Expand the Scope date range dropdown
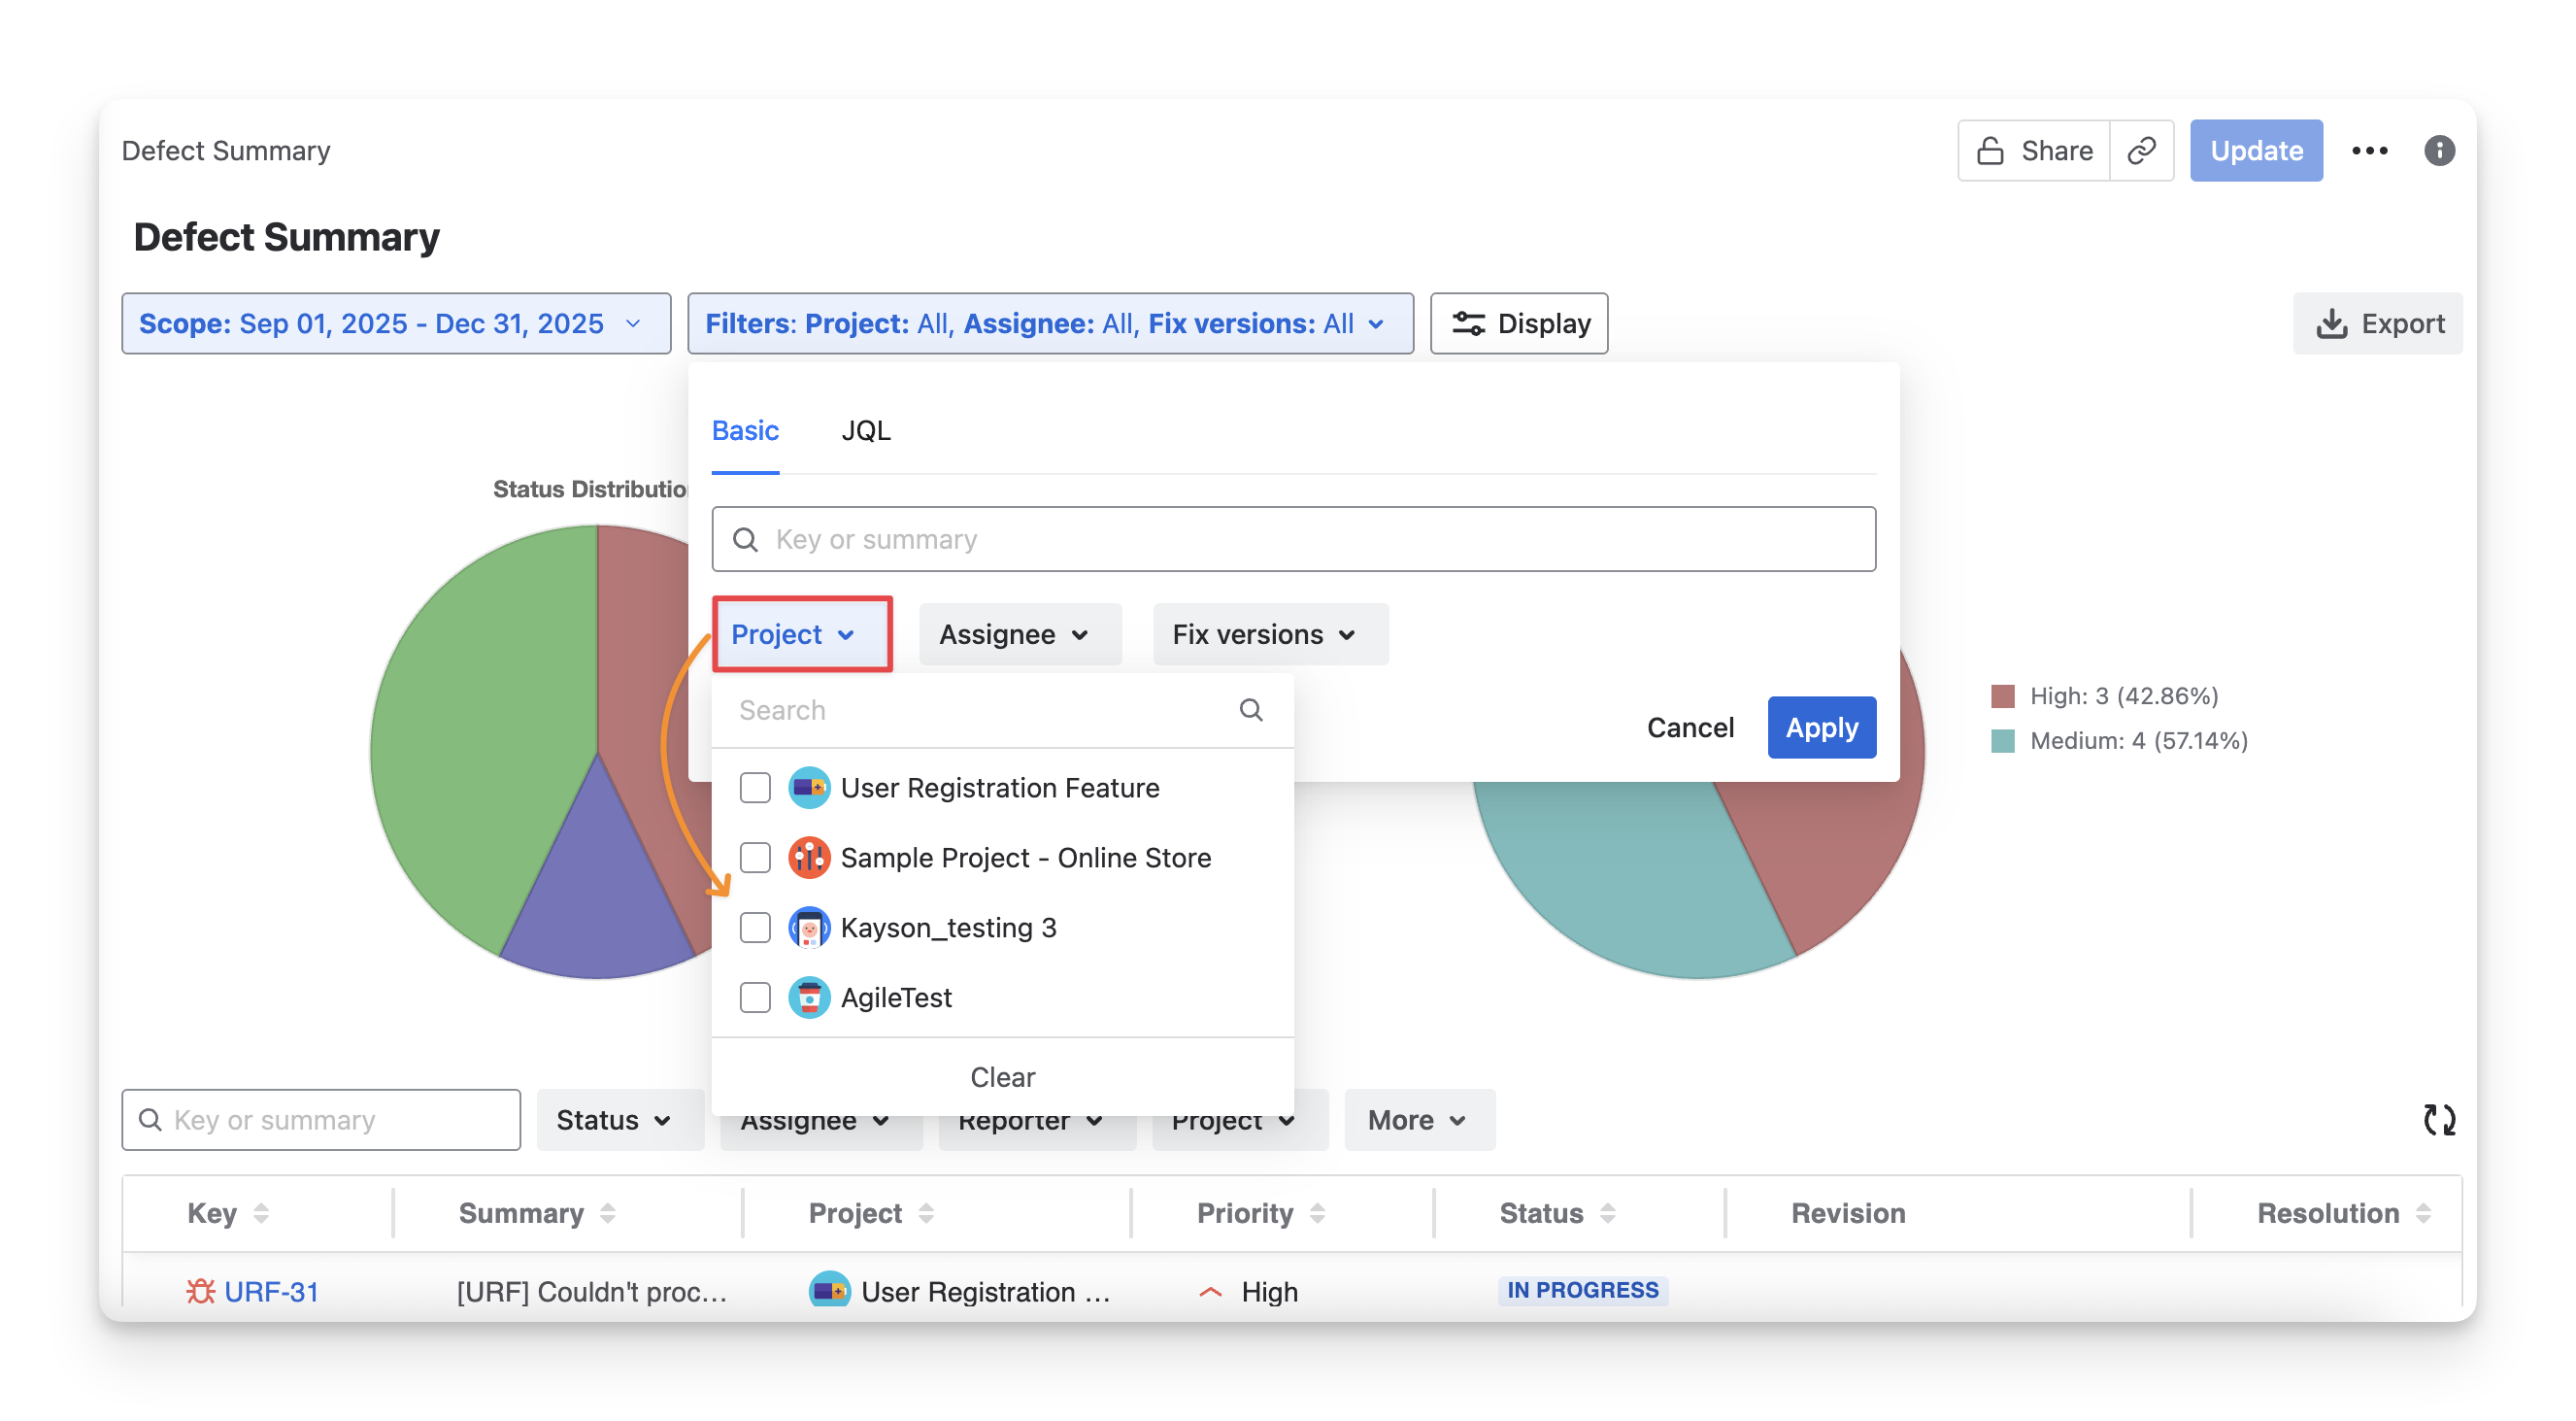 click(x=396, y=323)
